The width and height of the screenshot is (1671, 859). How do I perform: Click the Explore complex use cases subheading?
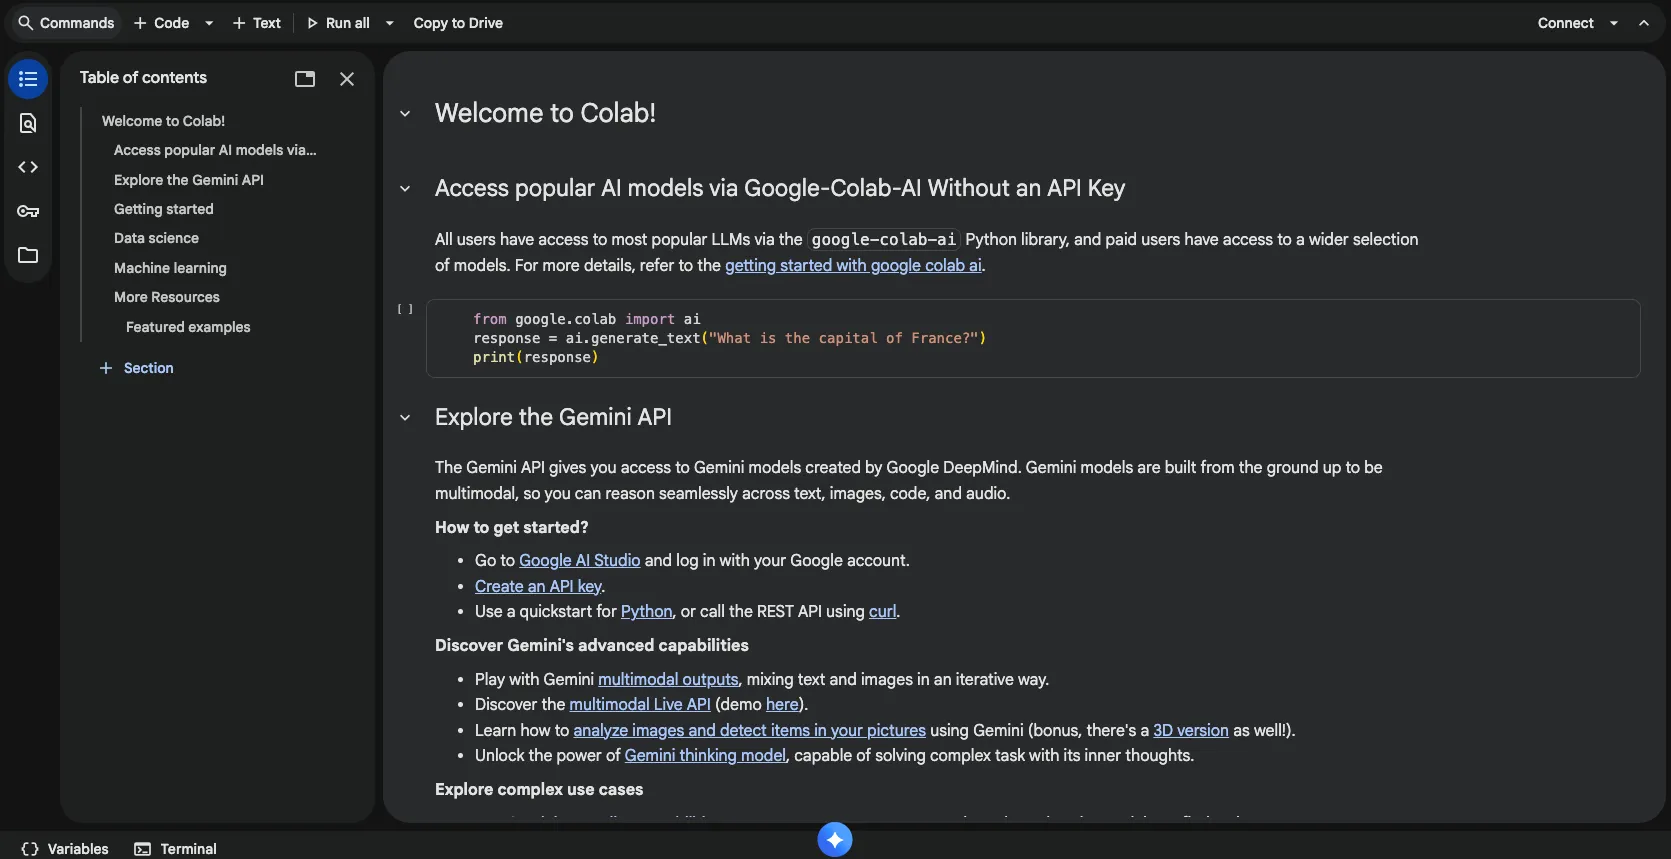click(539, 789)
